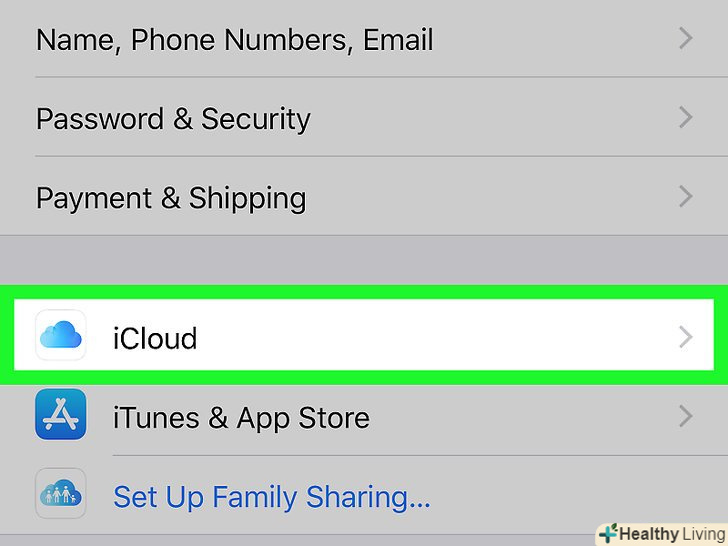Image resolution: width=728 pixels, height=546 pixels.
Task: Expand the iCloud row chevron
Action: click(x=685, y=338)
